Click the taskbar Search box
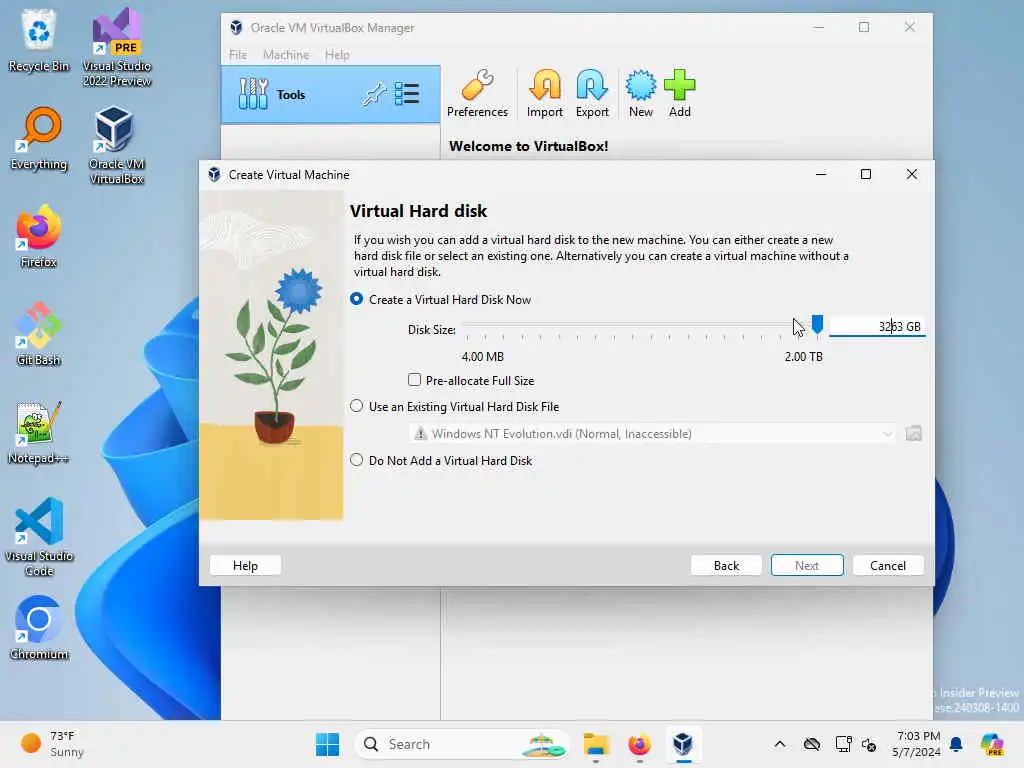The width and height of the screenshot is (1024, 768). click(462, 744)
